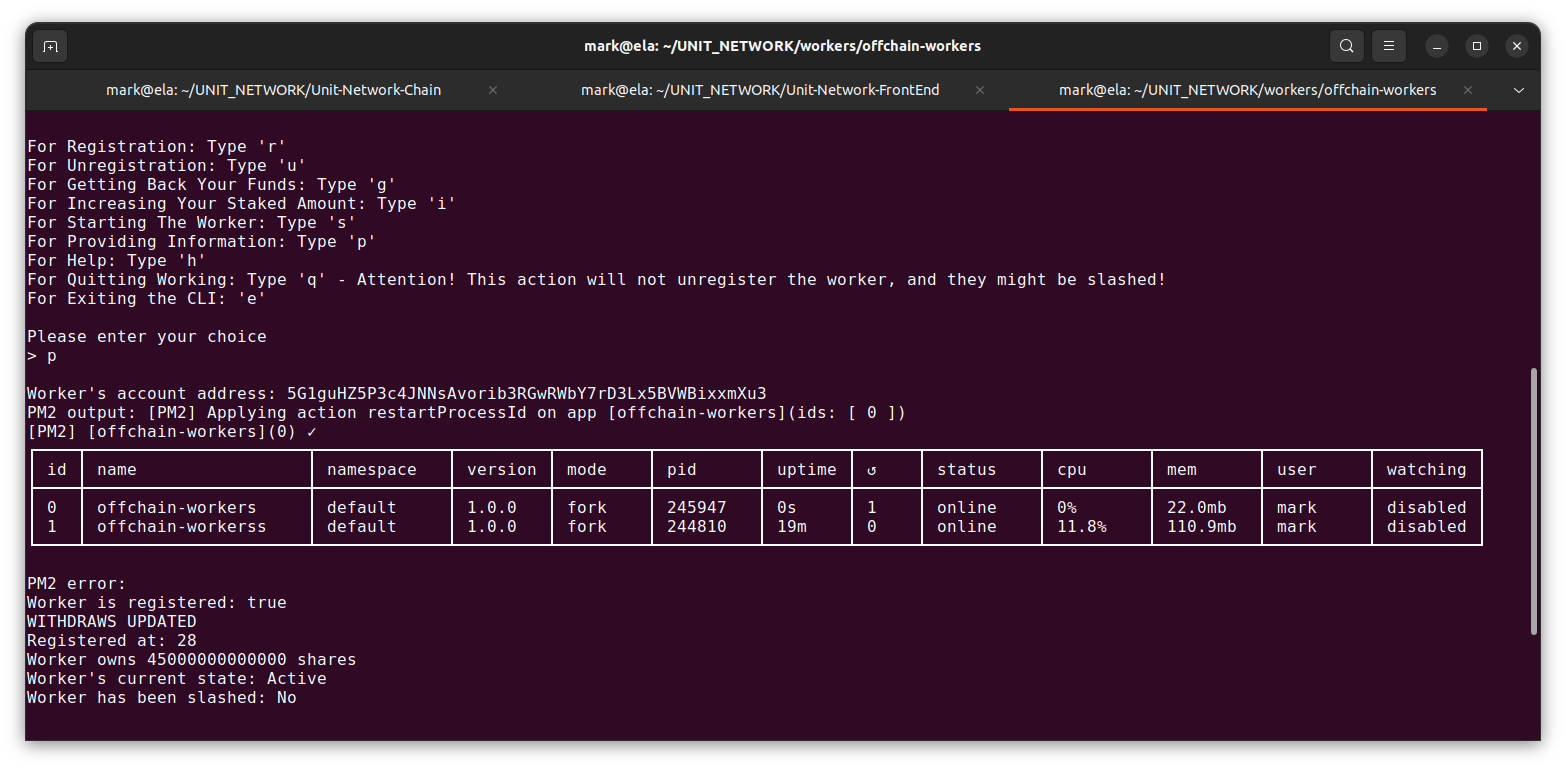Click the pid 245947 table cell
Screen dimensions: 1566x769
click(x=696, y=507)
